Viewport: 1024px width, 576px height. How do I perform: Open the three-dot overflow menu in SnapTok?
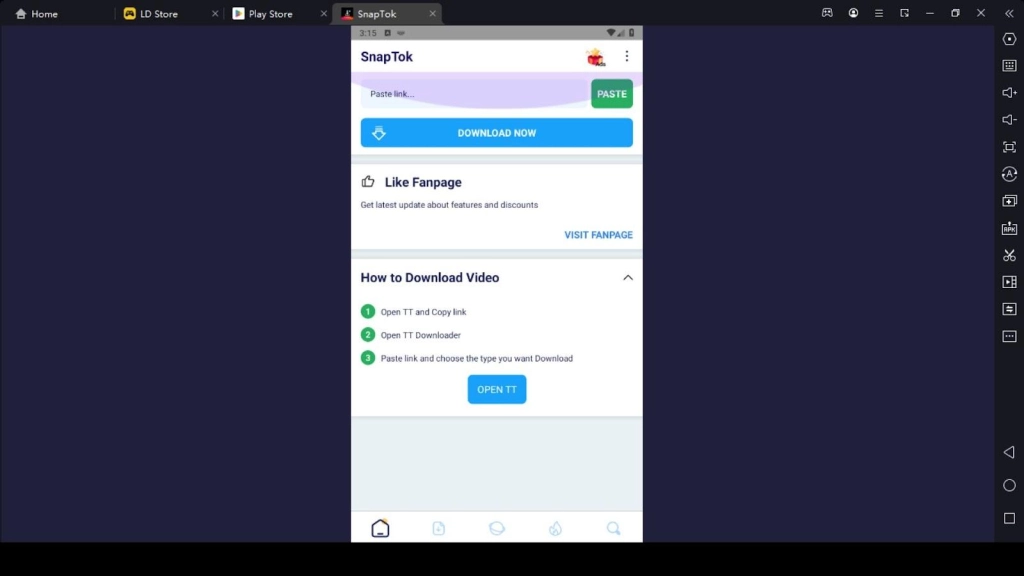(627, 56)
